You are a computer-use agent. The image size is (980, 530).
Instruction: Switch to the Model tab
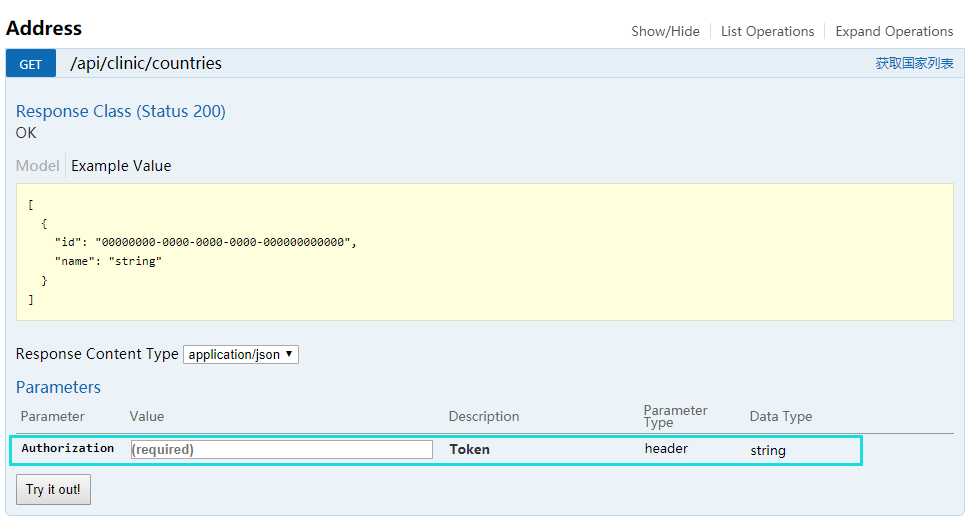[38, 166]
